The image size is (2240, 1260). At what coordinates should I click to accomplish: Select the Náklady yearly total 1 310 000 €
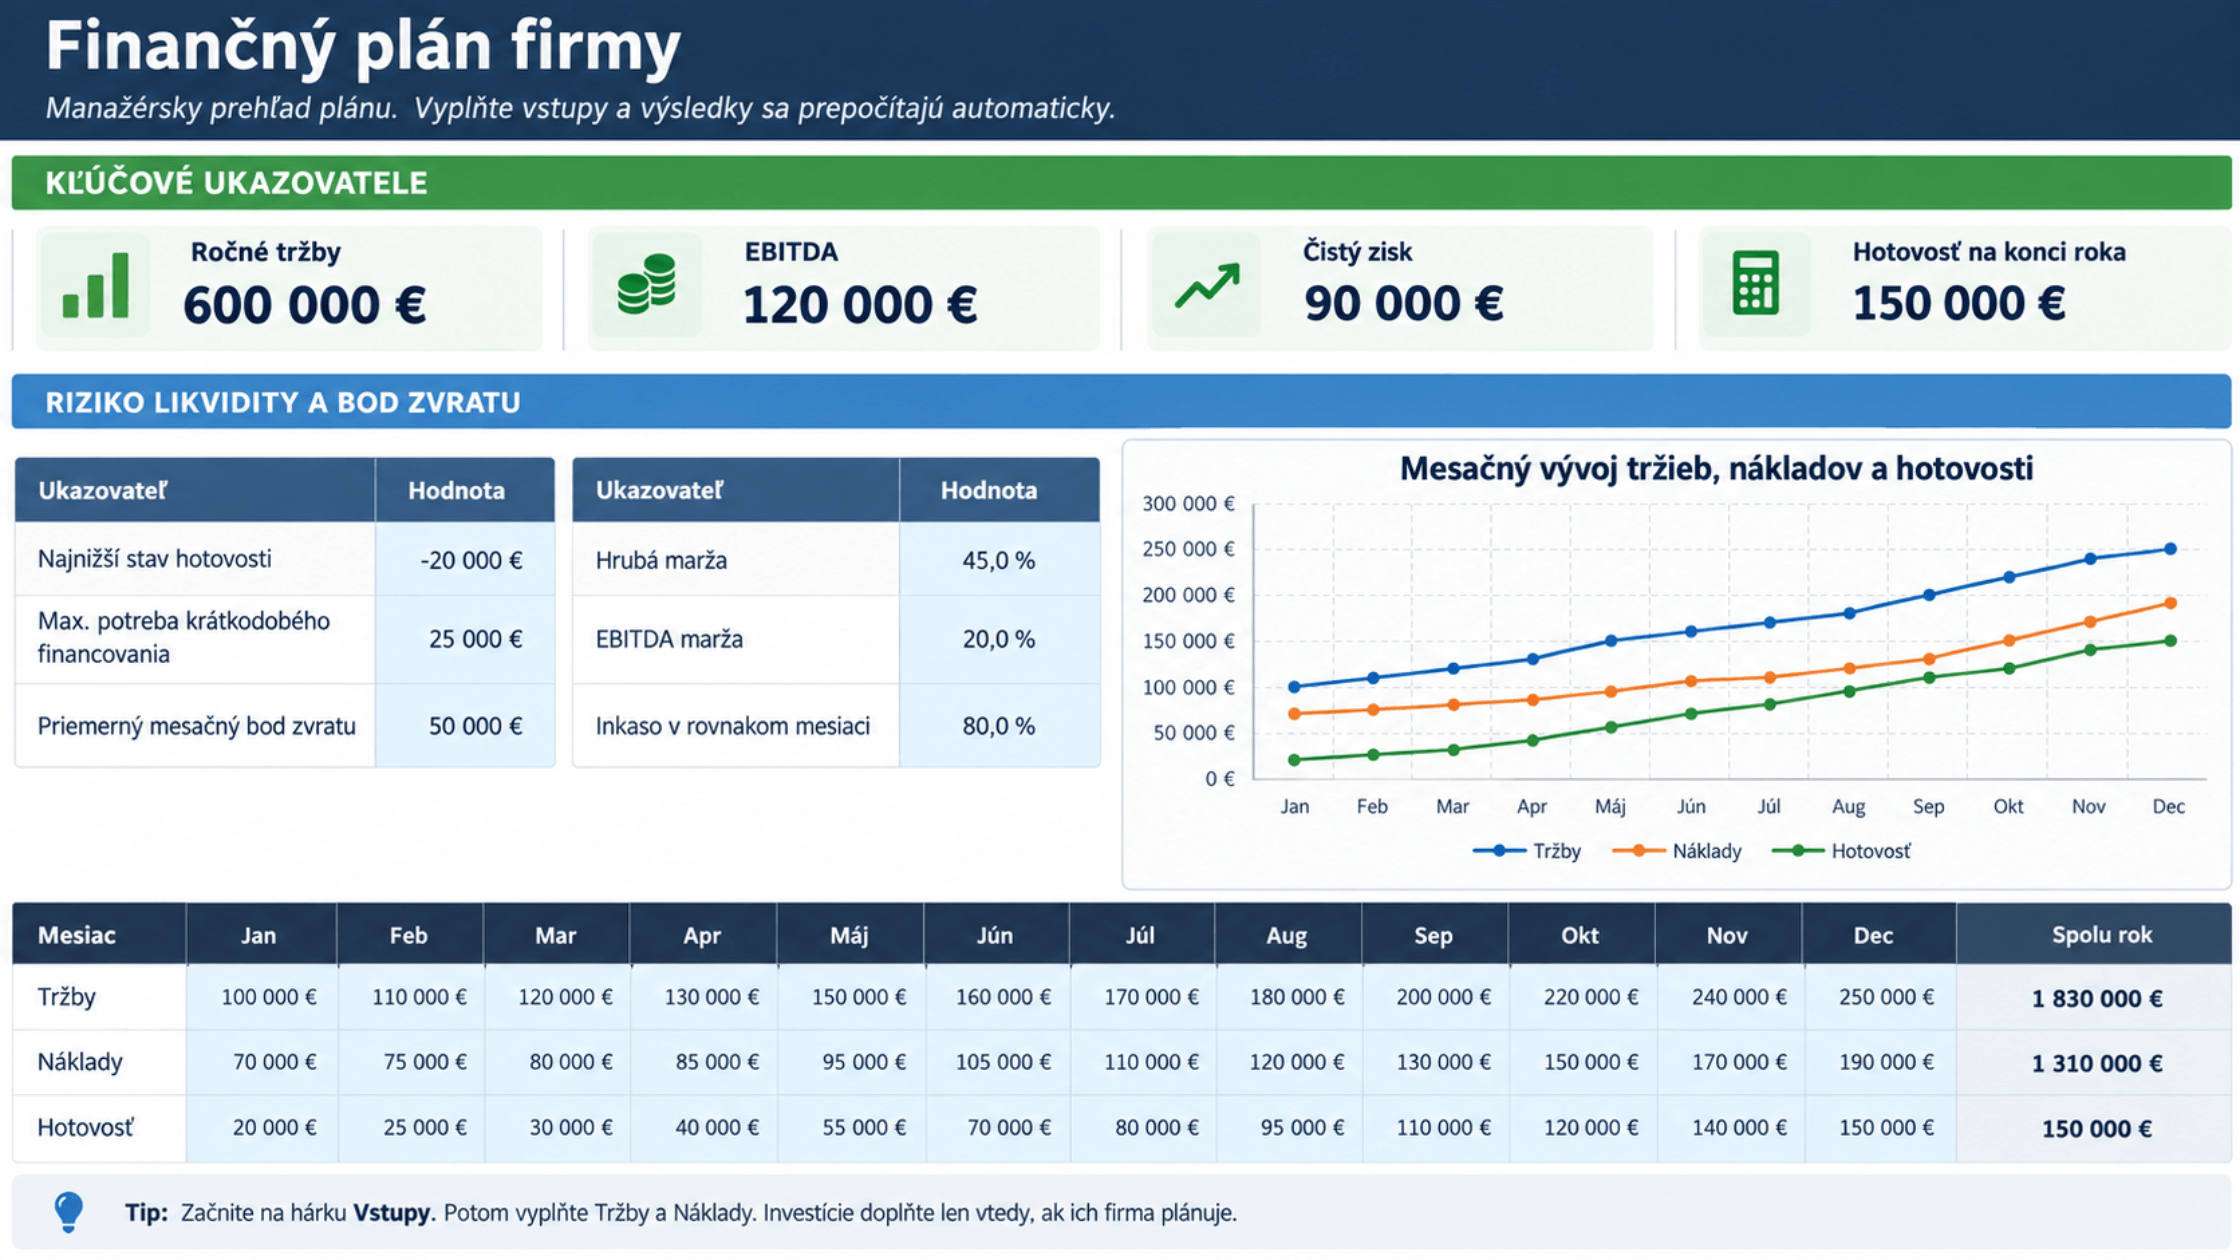pos(2097,1064)
